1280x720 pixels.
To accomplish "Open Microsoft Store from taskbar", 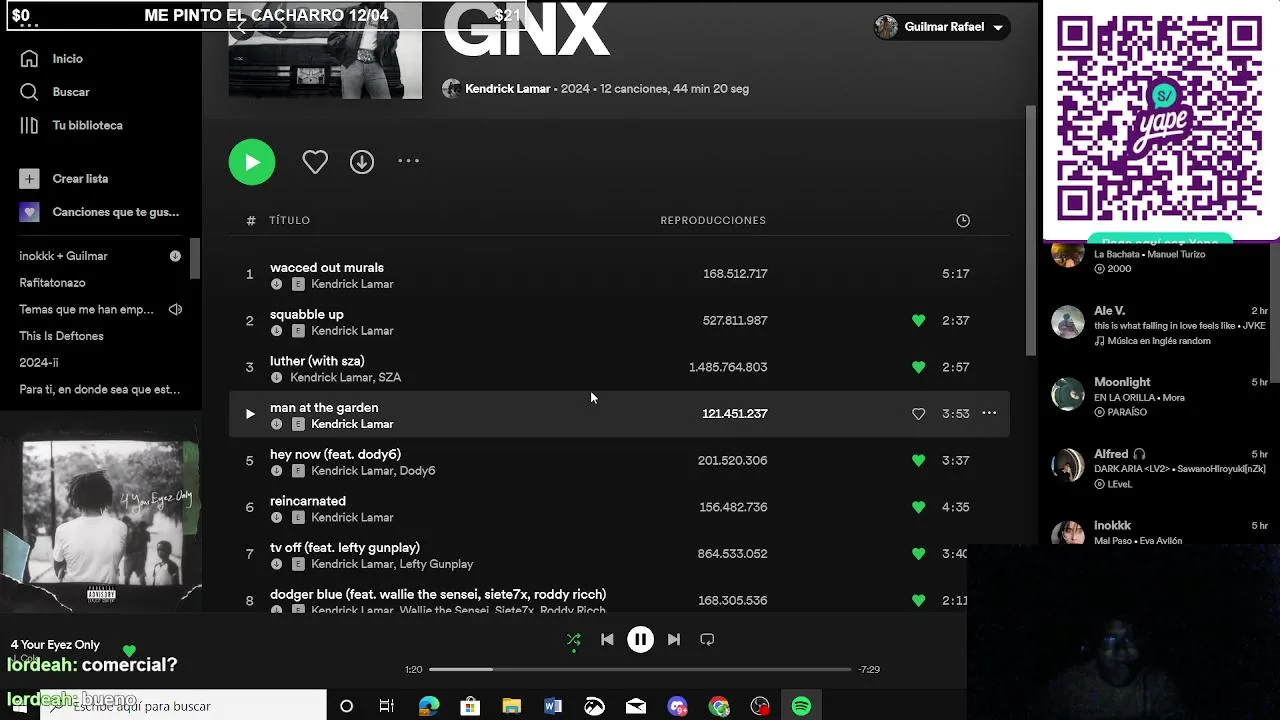I will click(470, 706).
